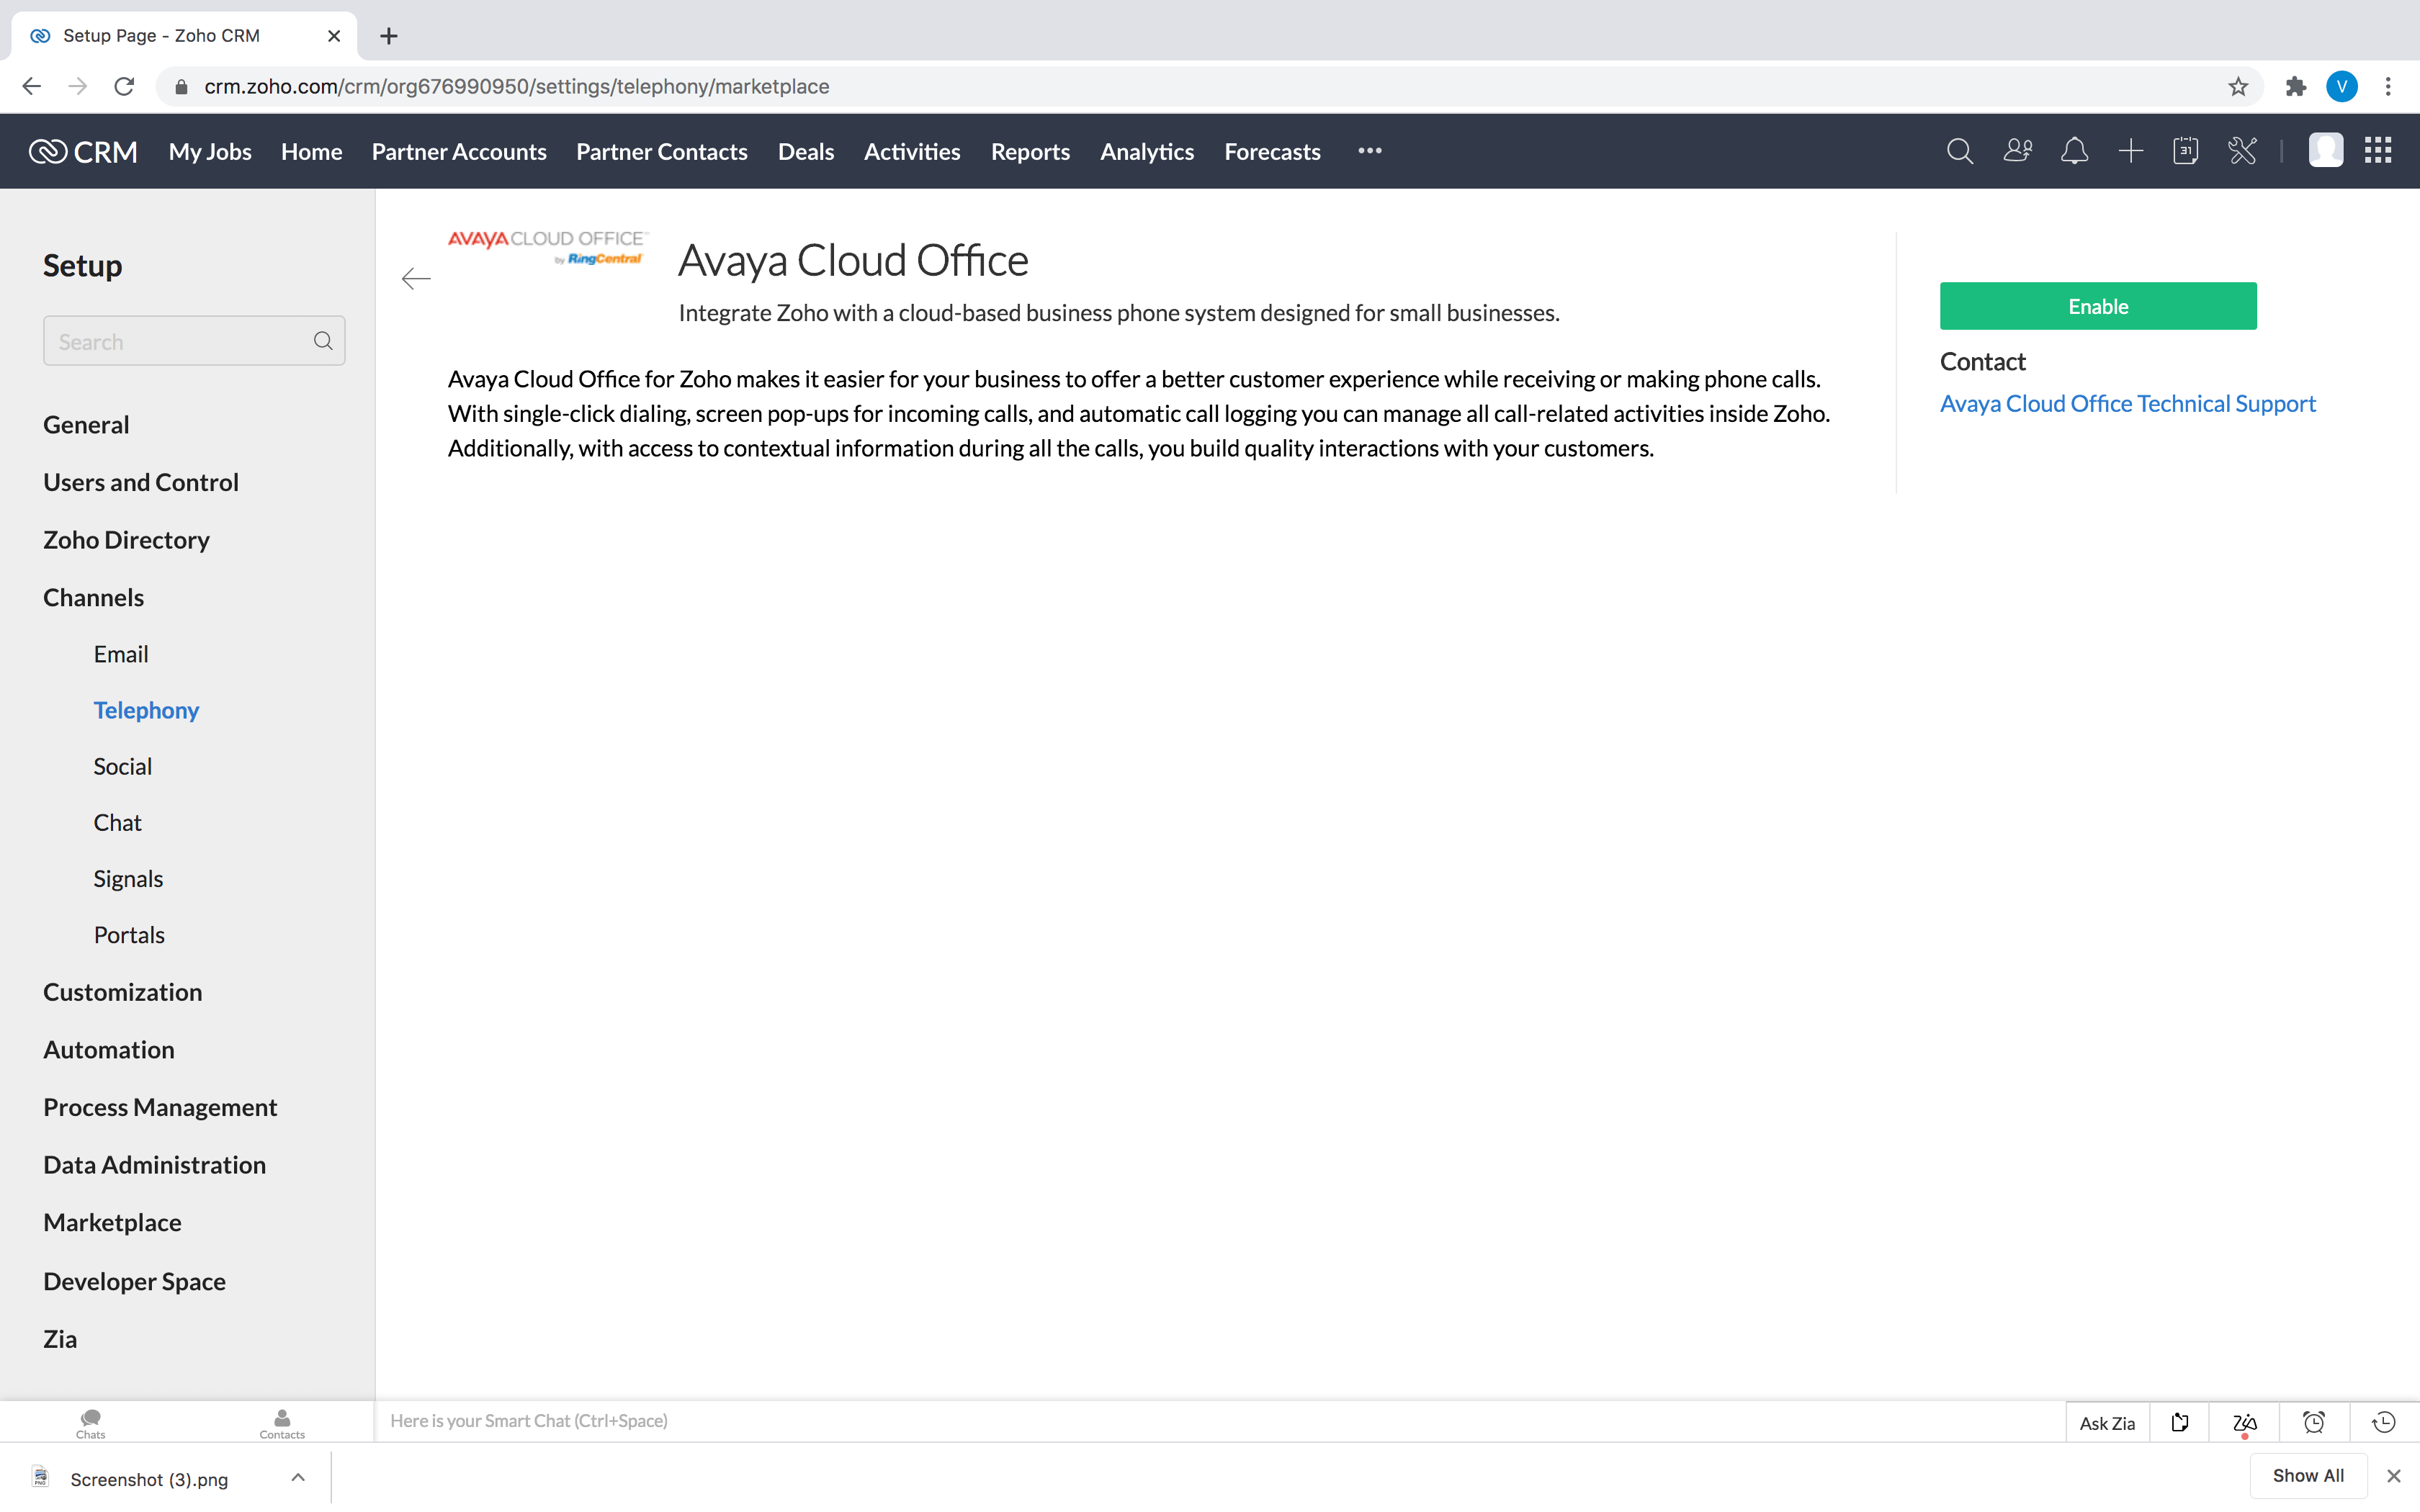Viewport: 2420px width, 1512px height.
Task: Select Portals under Channels
Action: pyautogui.click(x=129, y=935)
